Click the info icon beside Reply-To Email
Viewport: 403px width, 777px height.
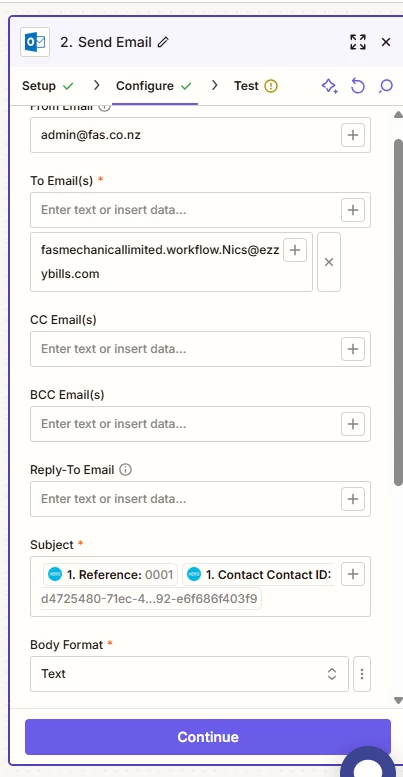pos(126,469)
